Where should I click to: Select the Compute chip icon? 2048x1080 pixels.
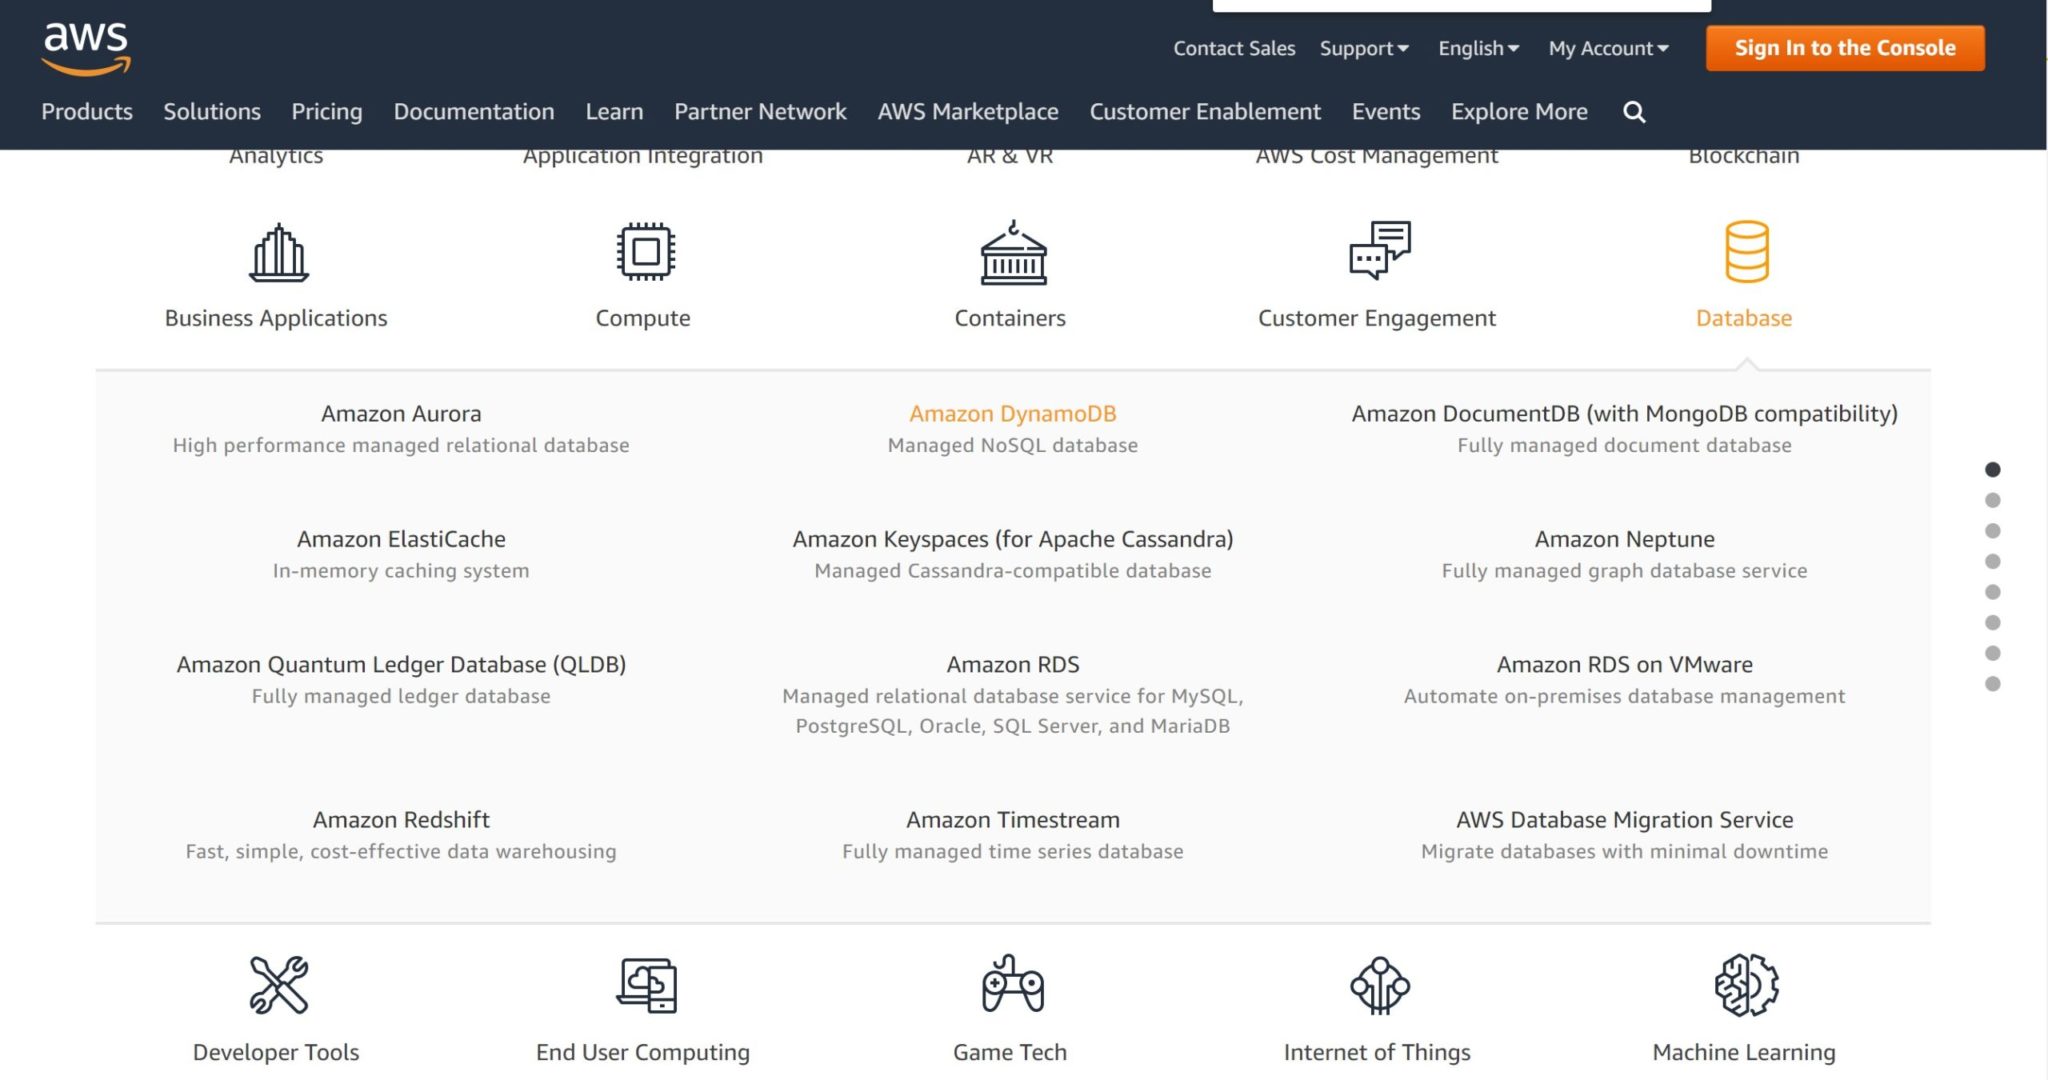pyautogui.click(x=645, y=251)
